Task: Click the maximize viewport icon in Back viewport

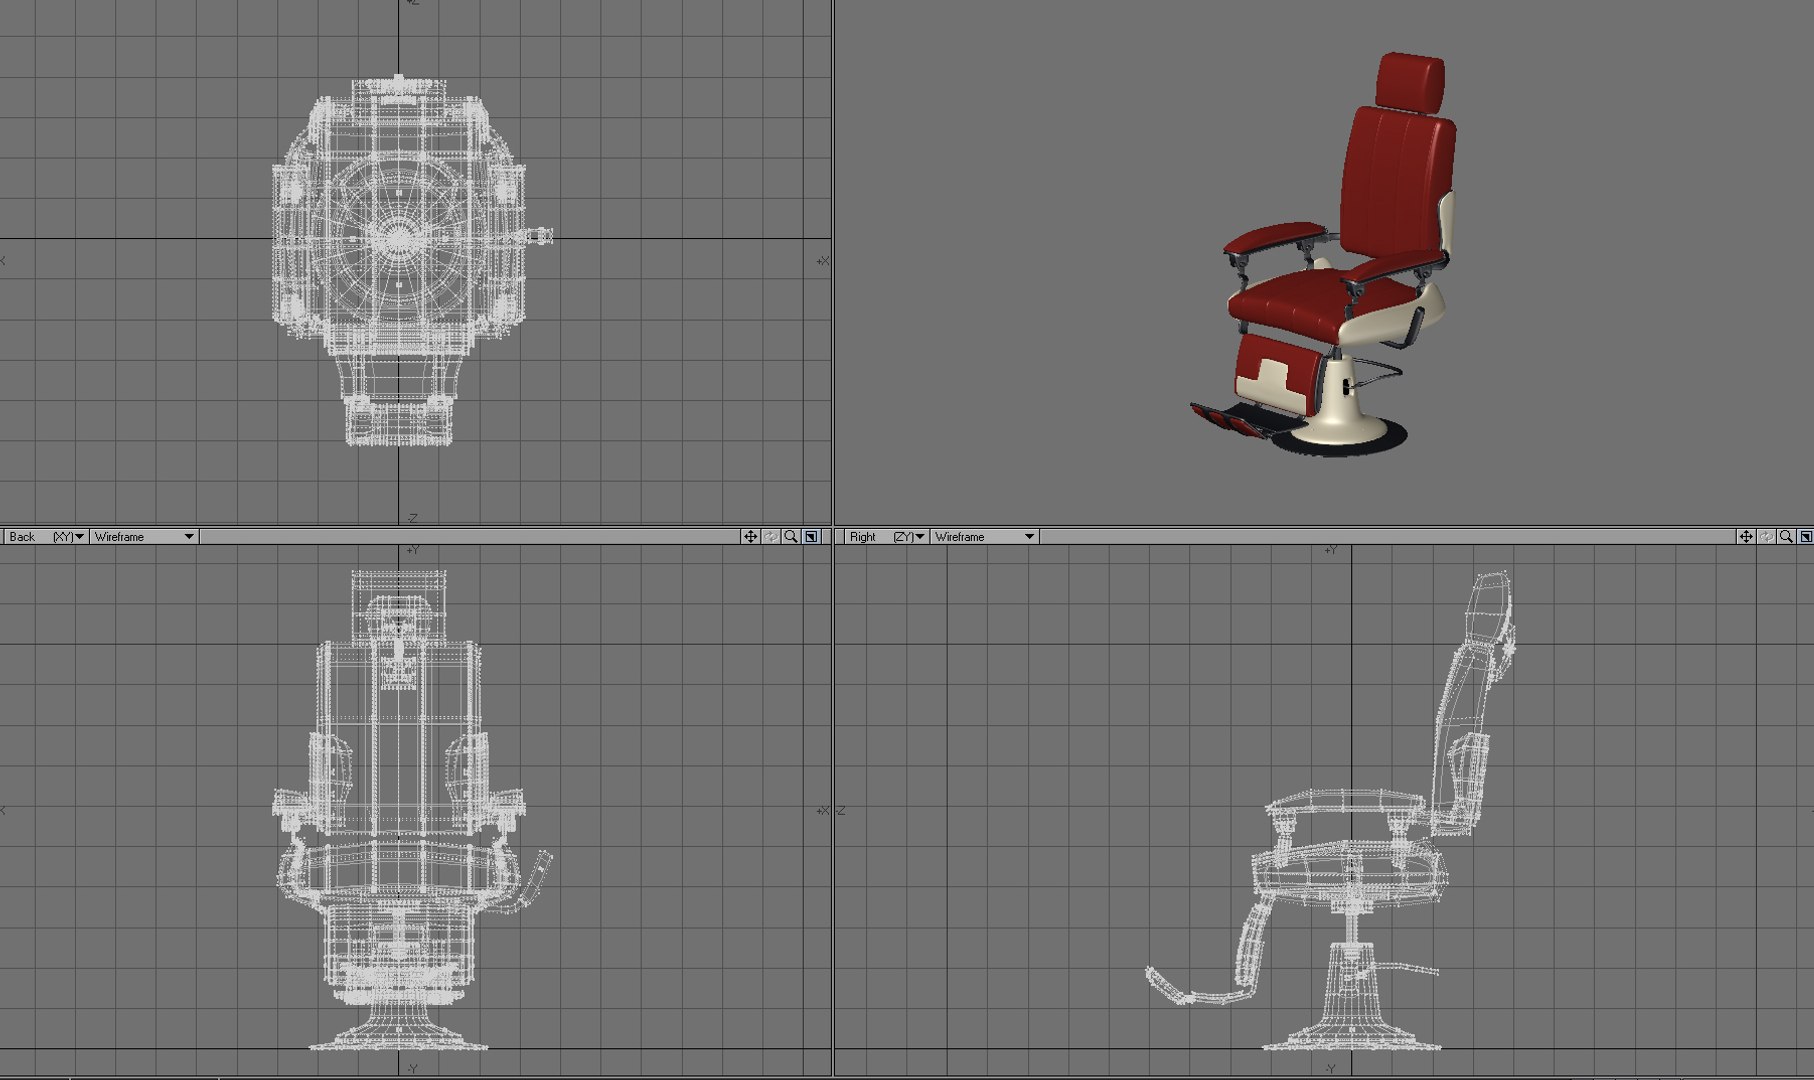Action: click(x=811, y=537)
